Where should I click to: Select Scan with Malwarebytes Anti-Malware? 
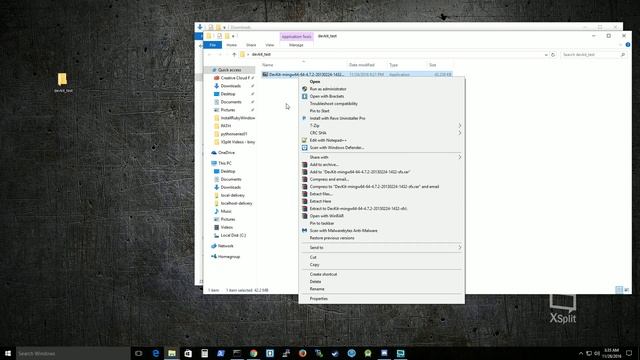[x=343, y=231]
